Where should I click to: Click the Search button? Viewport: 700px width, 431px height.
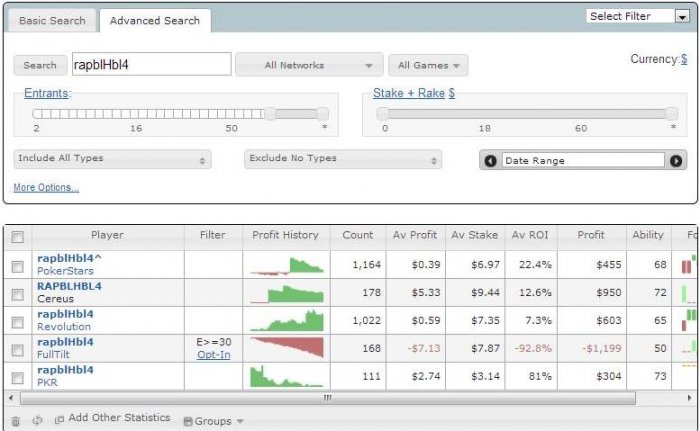(40, 65)
